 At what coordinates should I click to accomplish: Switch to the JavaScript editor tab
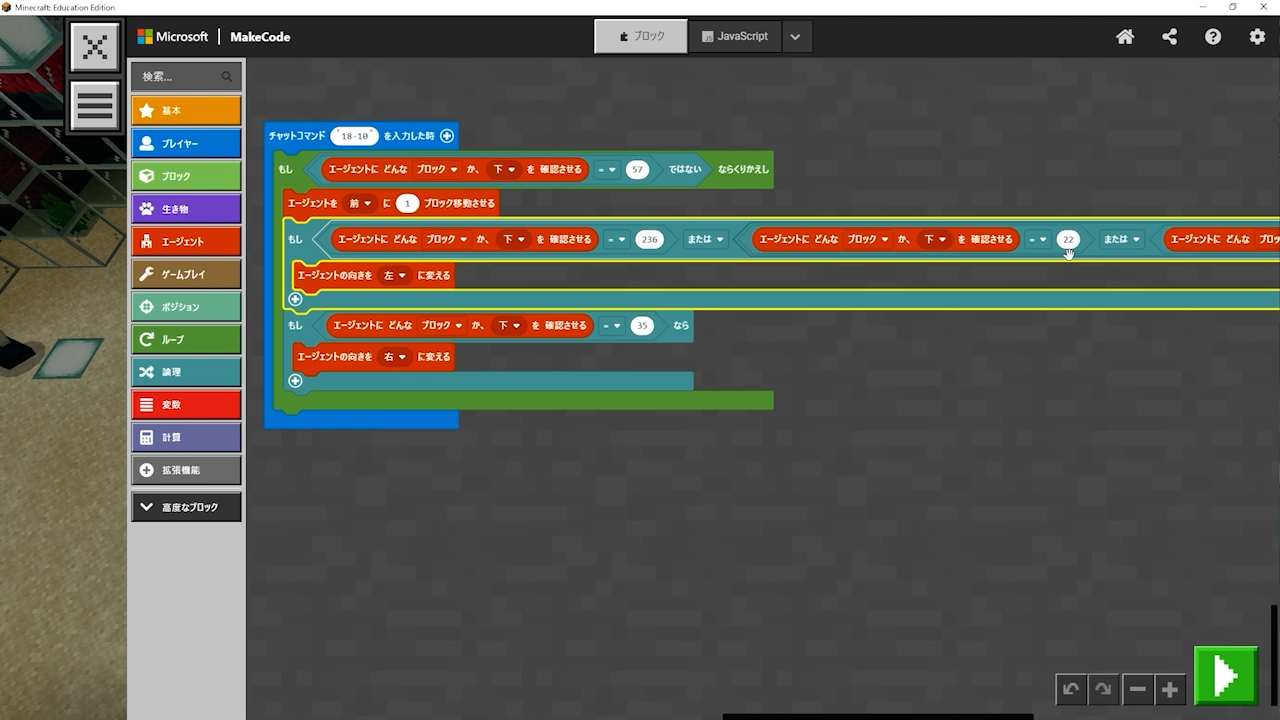point(734,37)
